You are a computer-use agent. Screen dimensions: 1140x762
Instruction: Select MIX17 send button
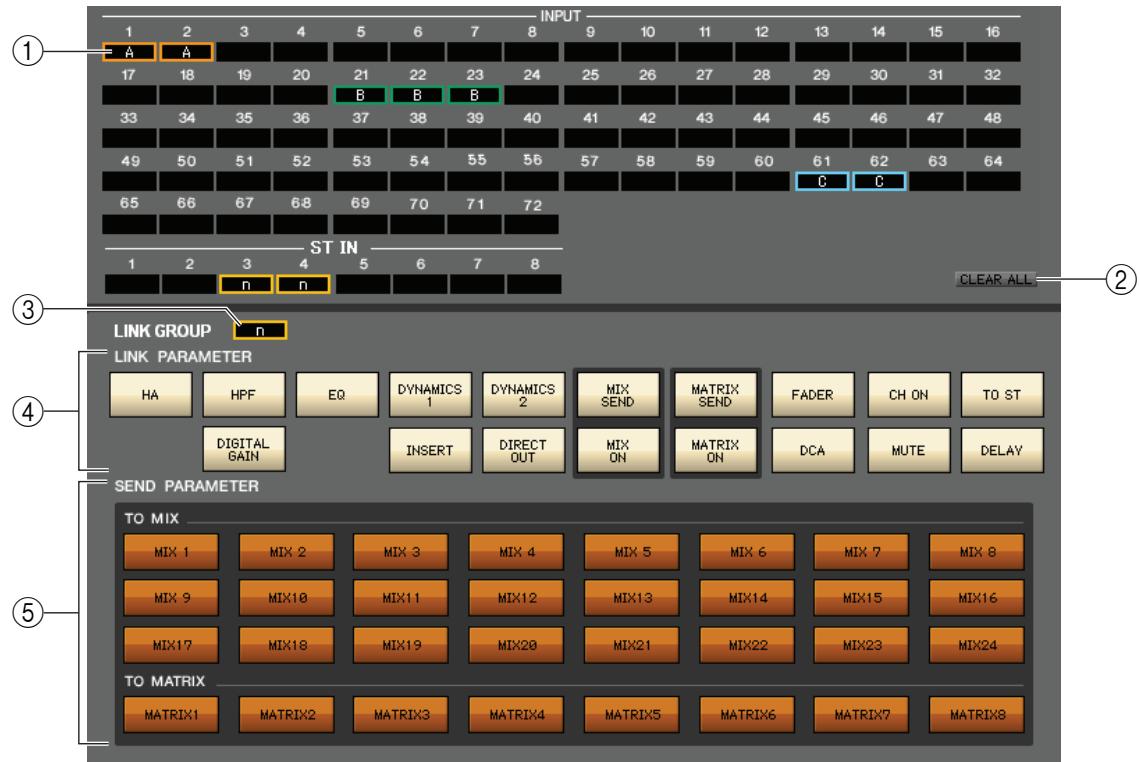pos(172,645)
